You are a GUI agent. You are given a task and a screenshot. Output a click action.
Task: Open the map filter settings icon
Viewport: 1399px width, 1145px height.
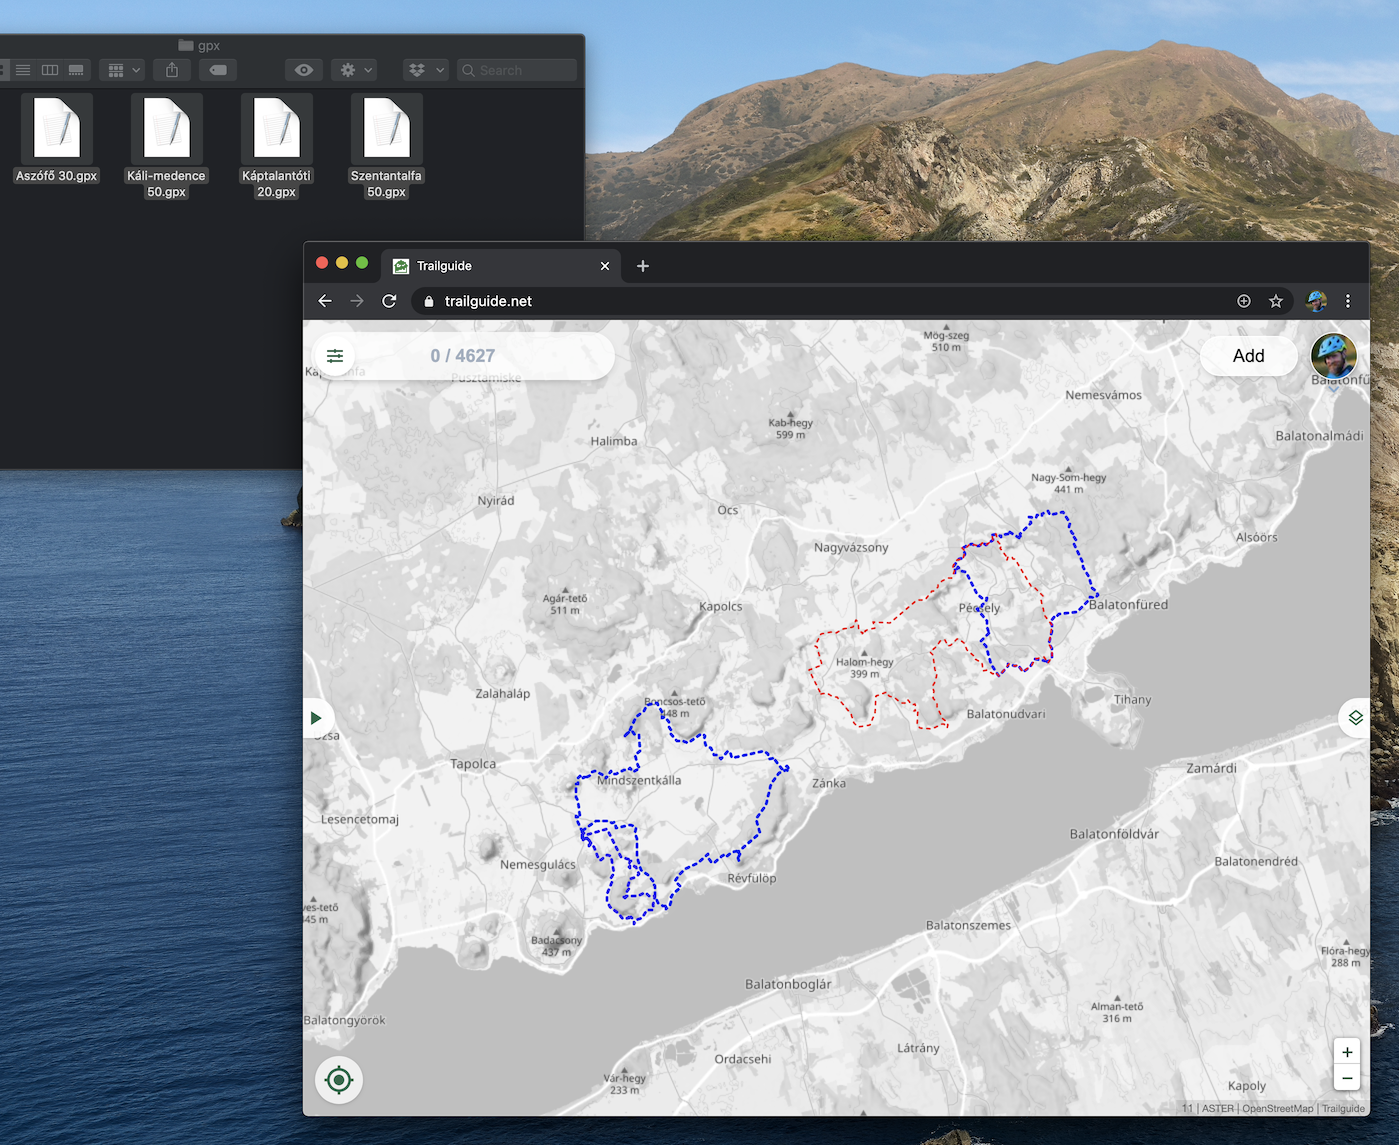[335, 356]
